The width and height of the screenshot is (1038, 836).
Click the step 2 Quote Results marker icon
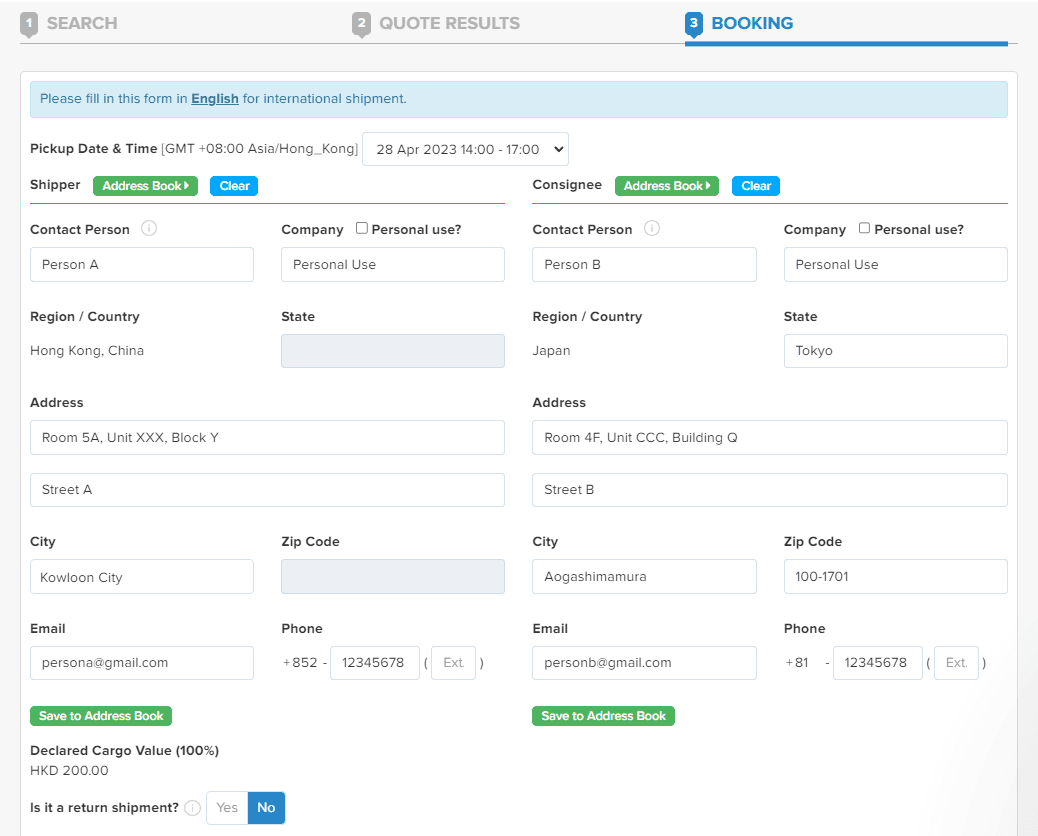362,24
